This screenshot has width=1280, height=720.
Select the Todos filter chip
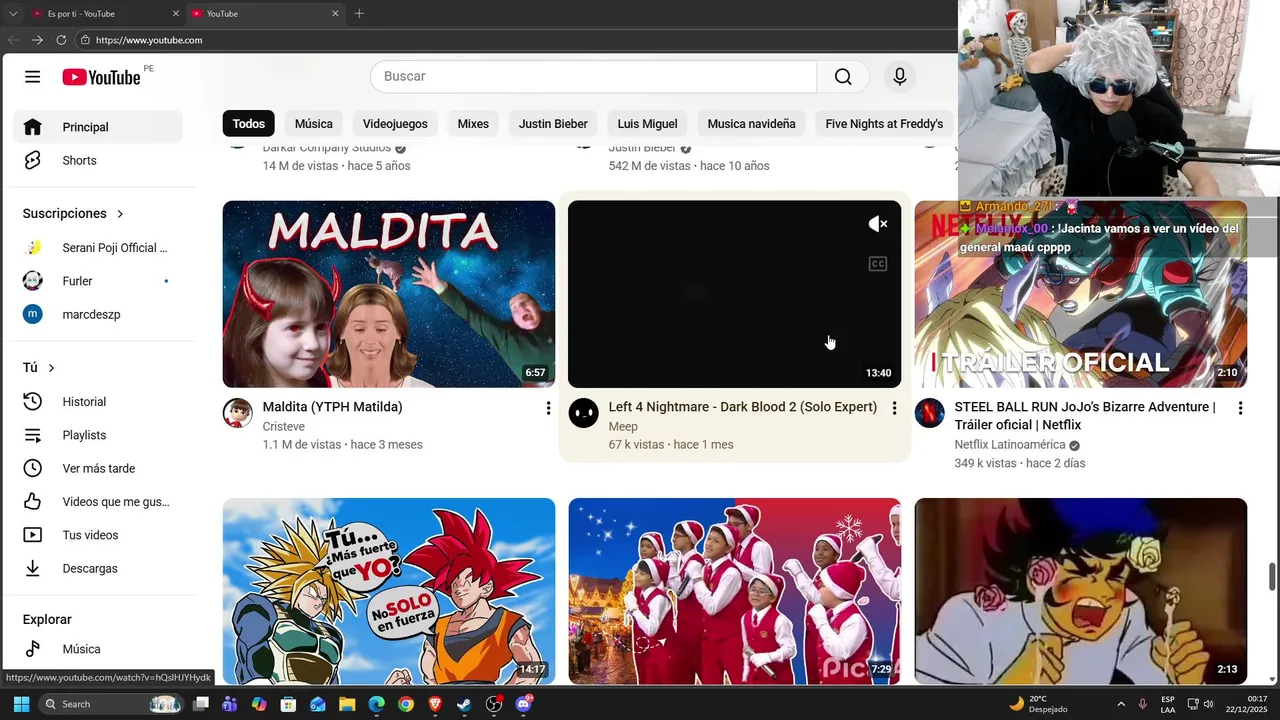(249, 124)
